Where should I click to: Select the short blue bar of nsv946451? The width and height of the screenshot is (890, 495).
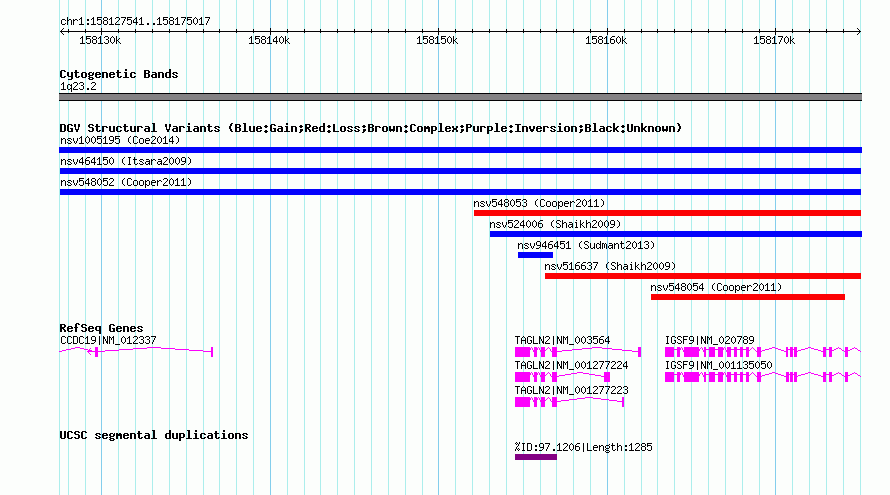coord(535,255)
